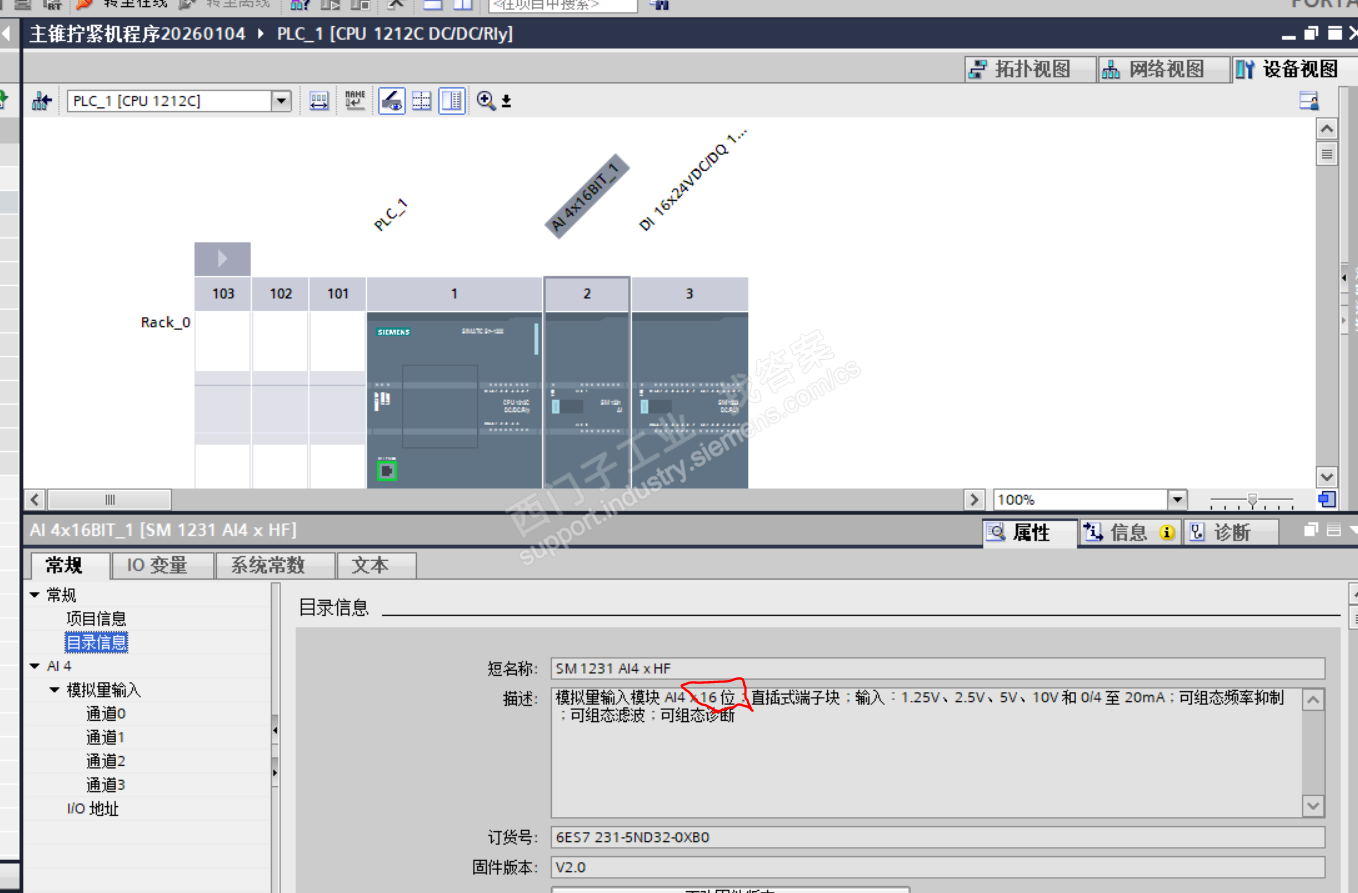
Task: Click the collapse arrow left of the project breadcrumb
Action: click(x=5, y=34)
